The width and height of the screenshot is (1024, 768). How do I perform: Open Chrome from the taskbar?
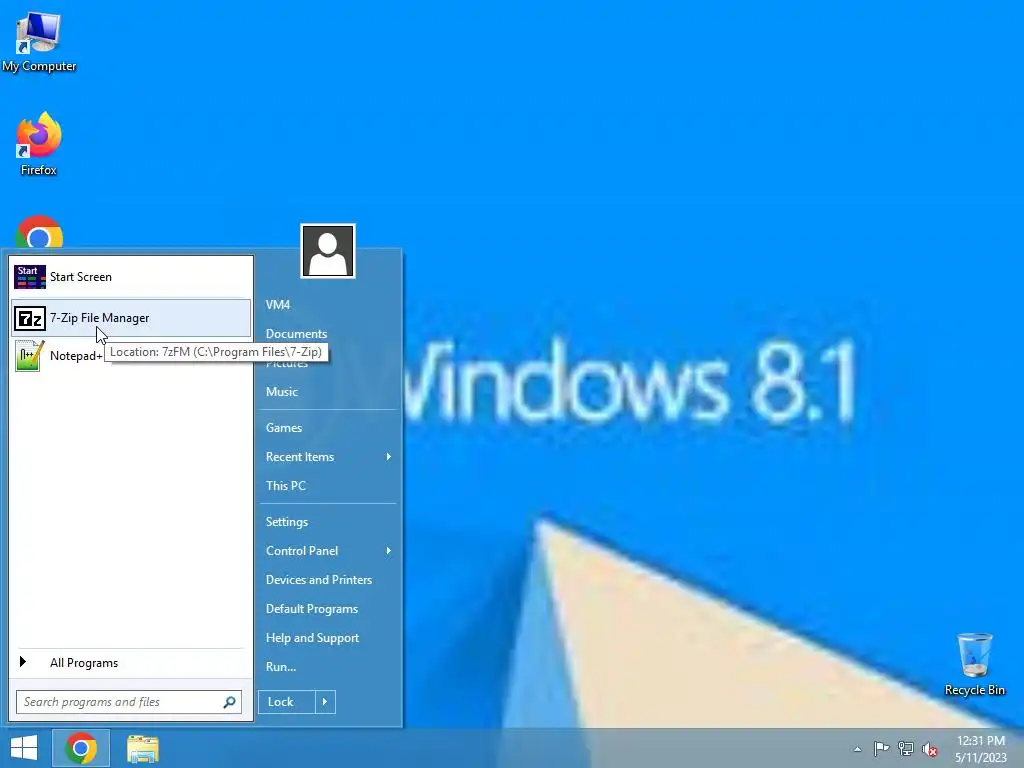click(x=81, y=748)
